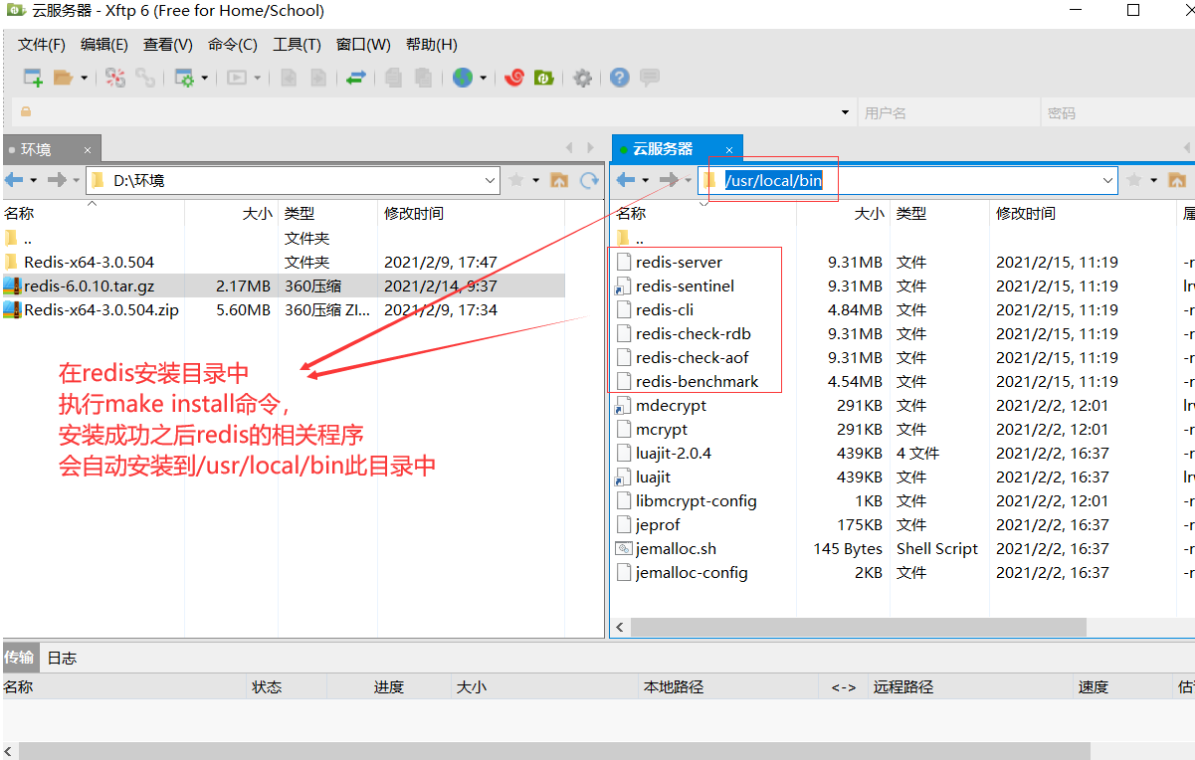Open local bookmark star dropdown arrow
This screenshot has height=760, width=1195.
(x=536, y=181)
